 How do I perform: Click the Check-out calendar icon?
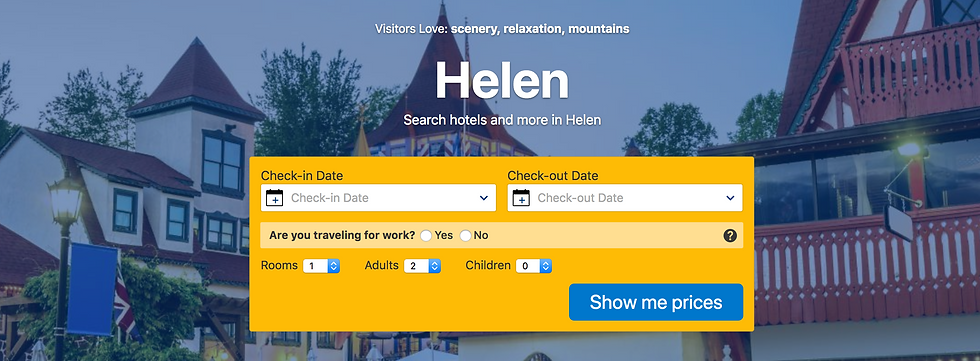click(521, 198)
